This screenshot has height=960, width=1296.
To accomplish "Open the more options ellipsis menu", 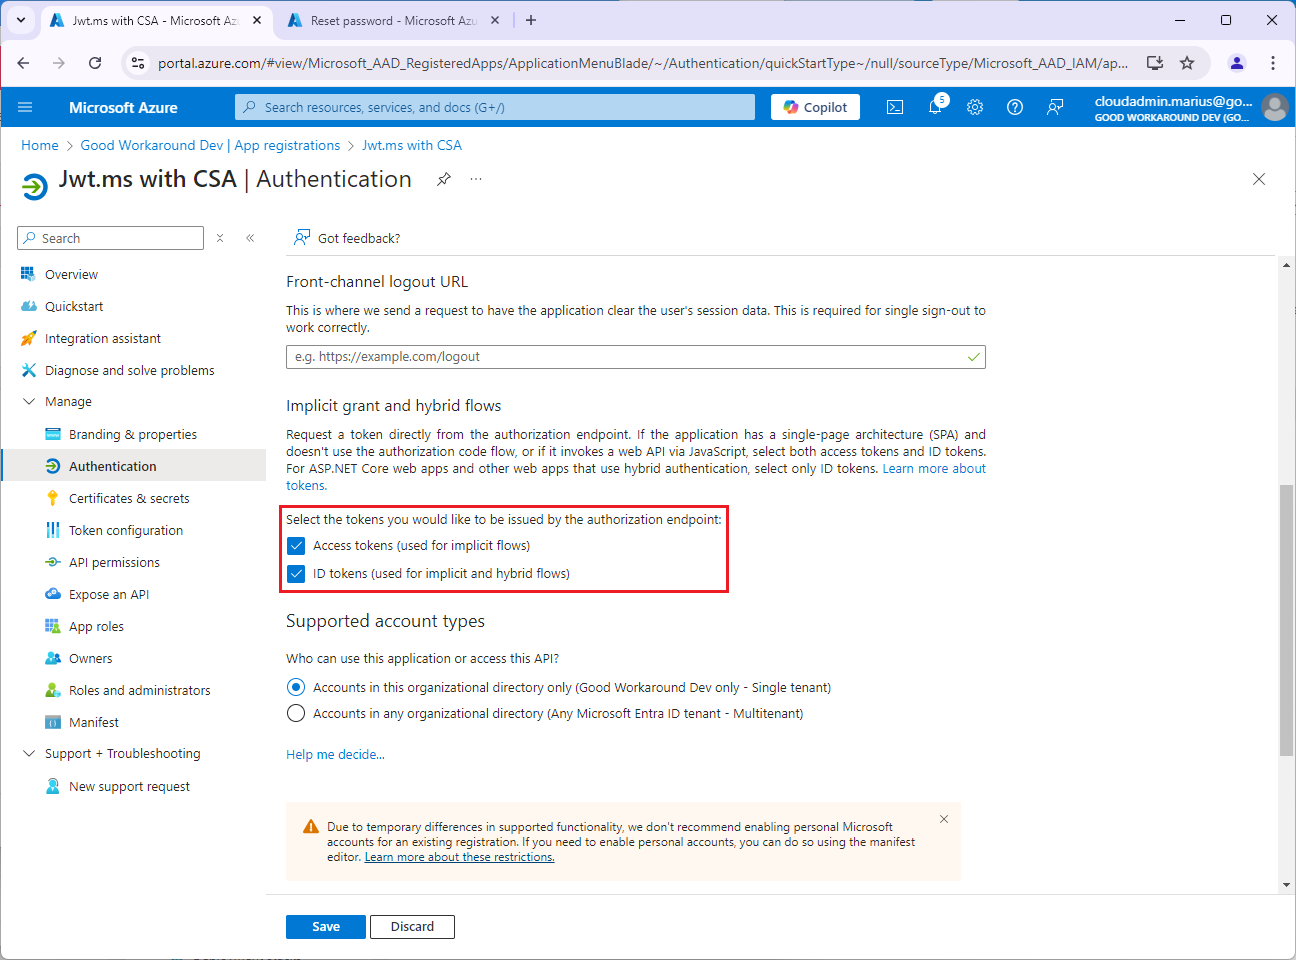I will click(x=476, y=179).
